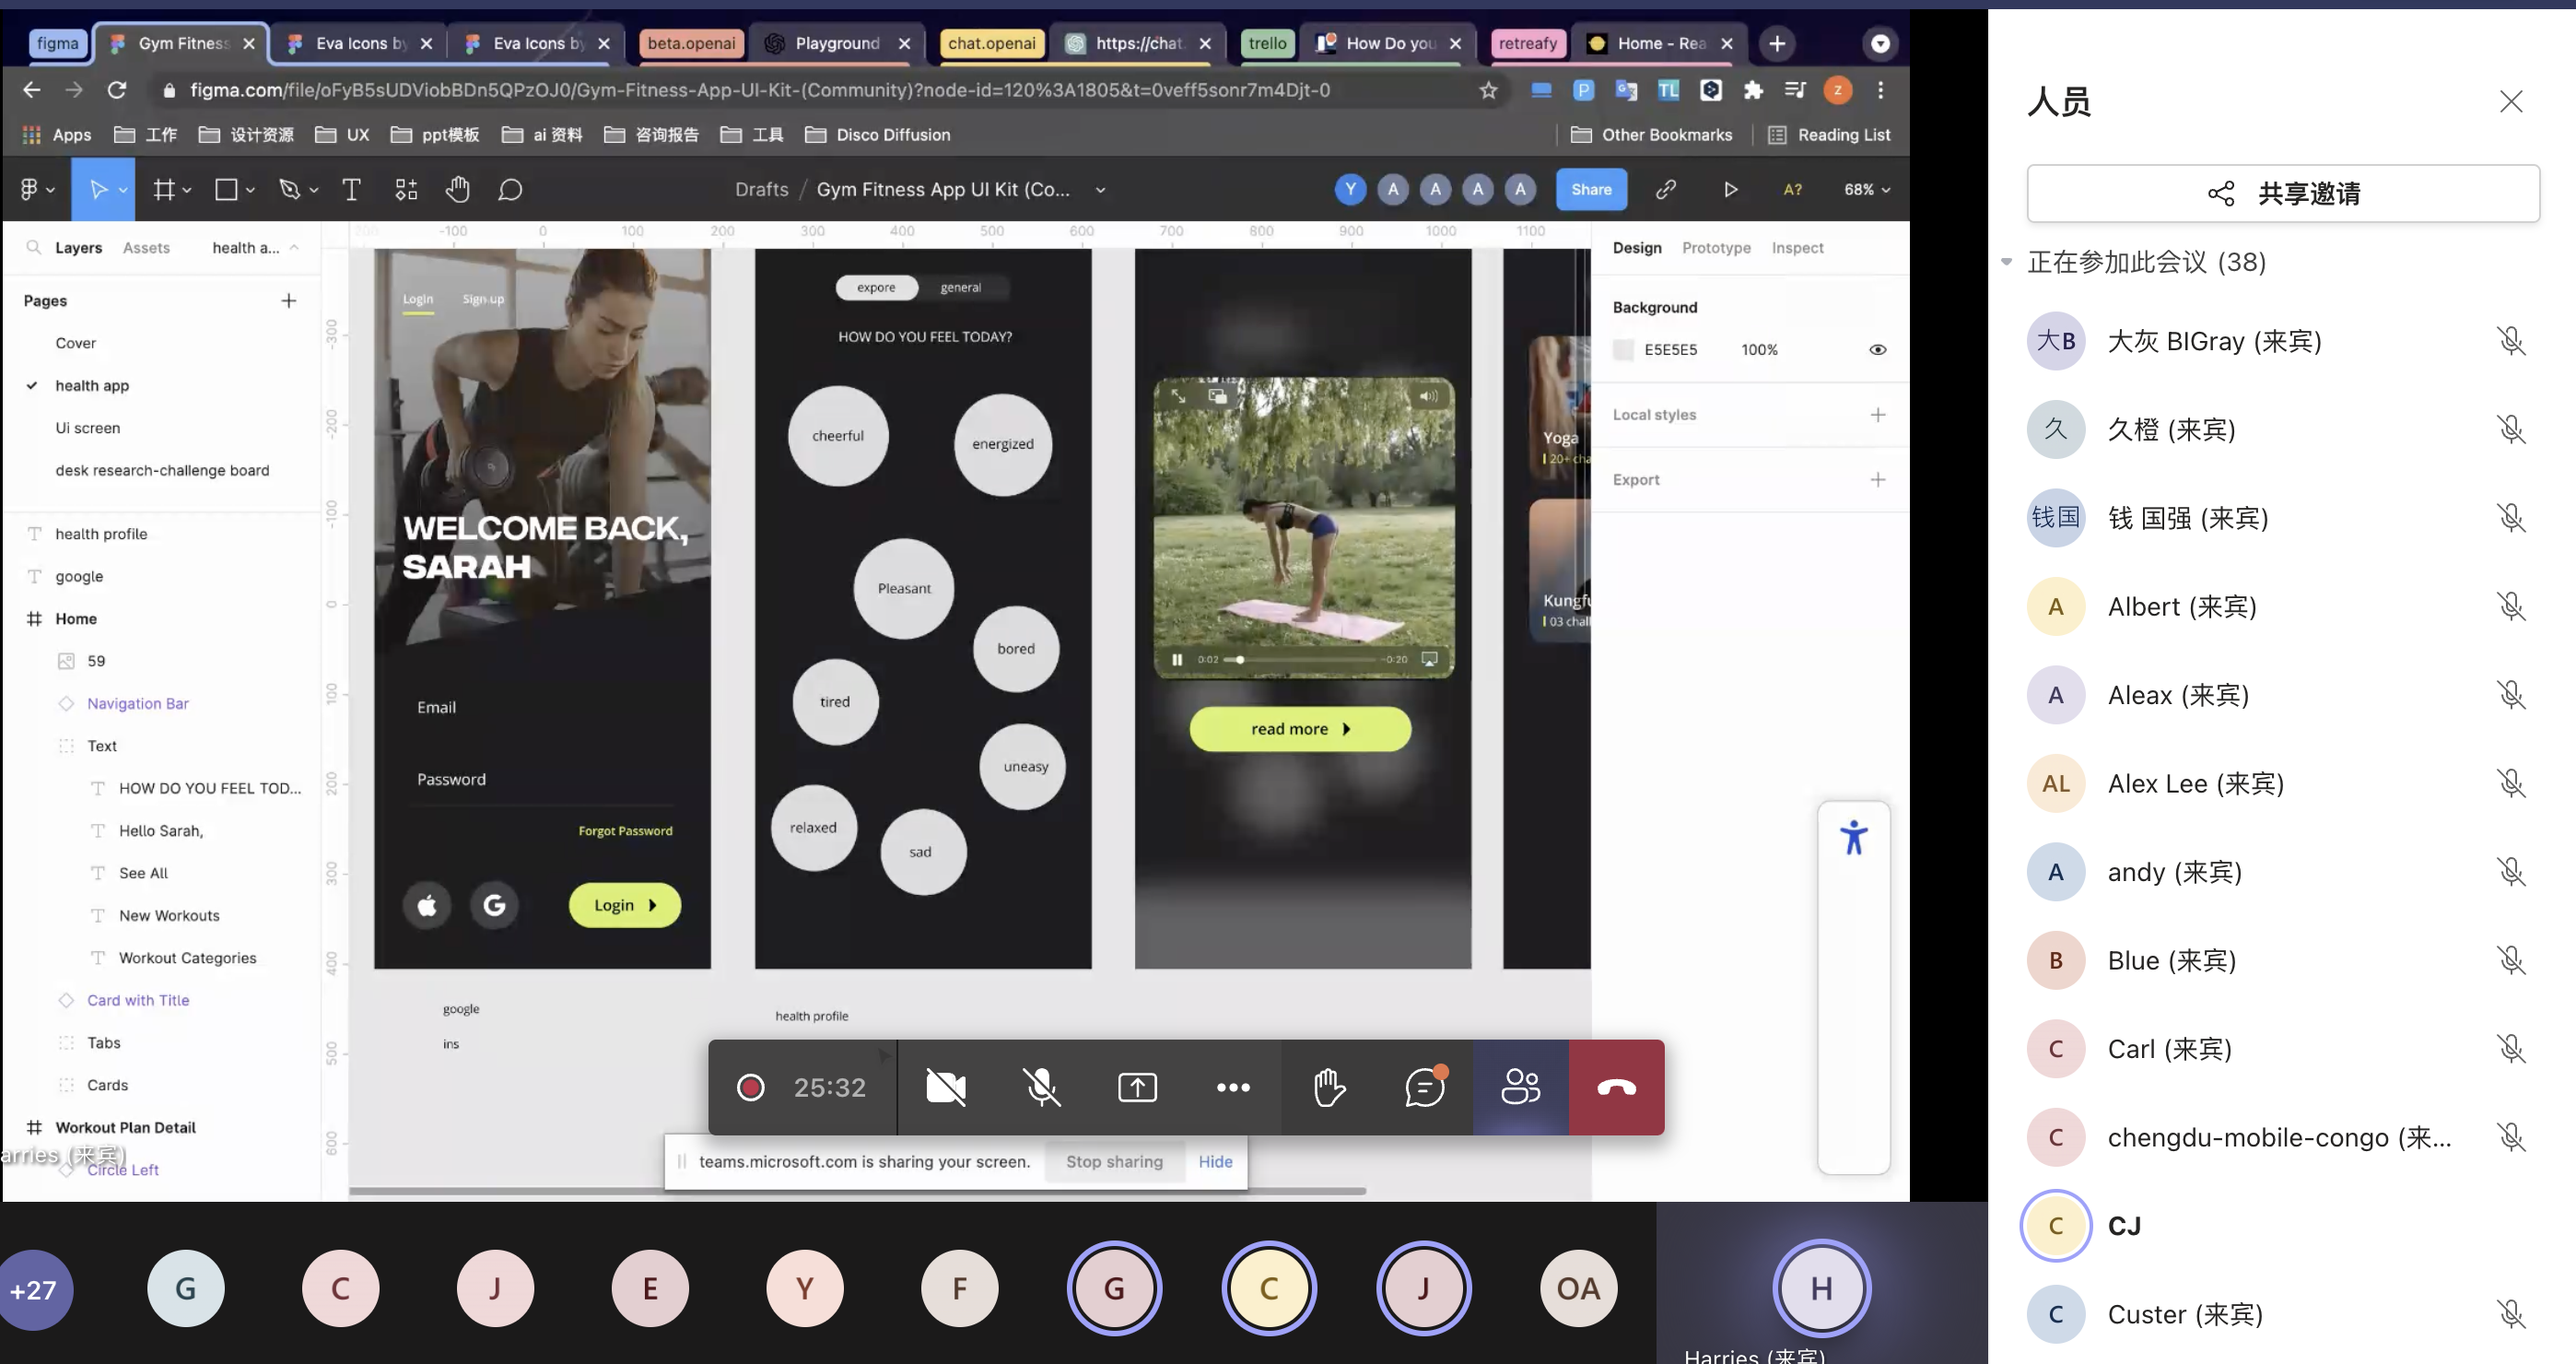Viewport: 2576px width, 1364px height.
Task: Toggle mic icon for 大灰 BIGray
Action: tap(2511, 341)
